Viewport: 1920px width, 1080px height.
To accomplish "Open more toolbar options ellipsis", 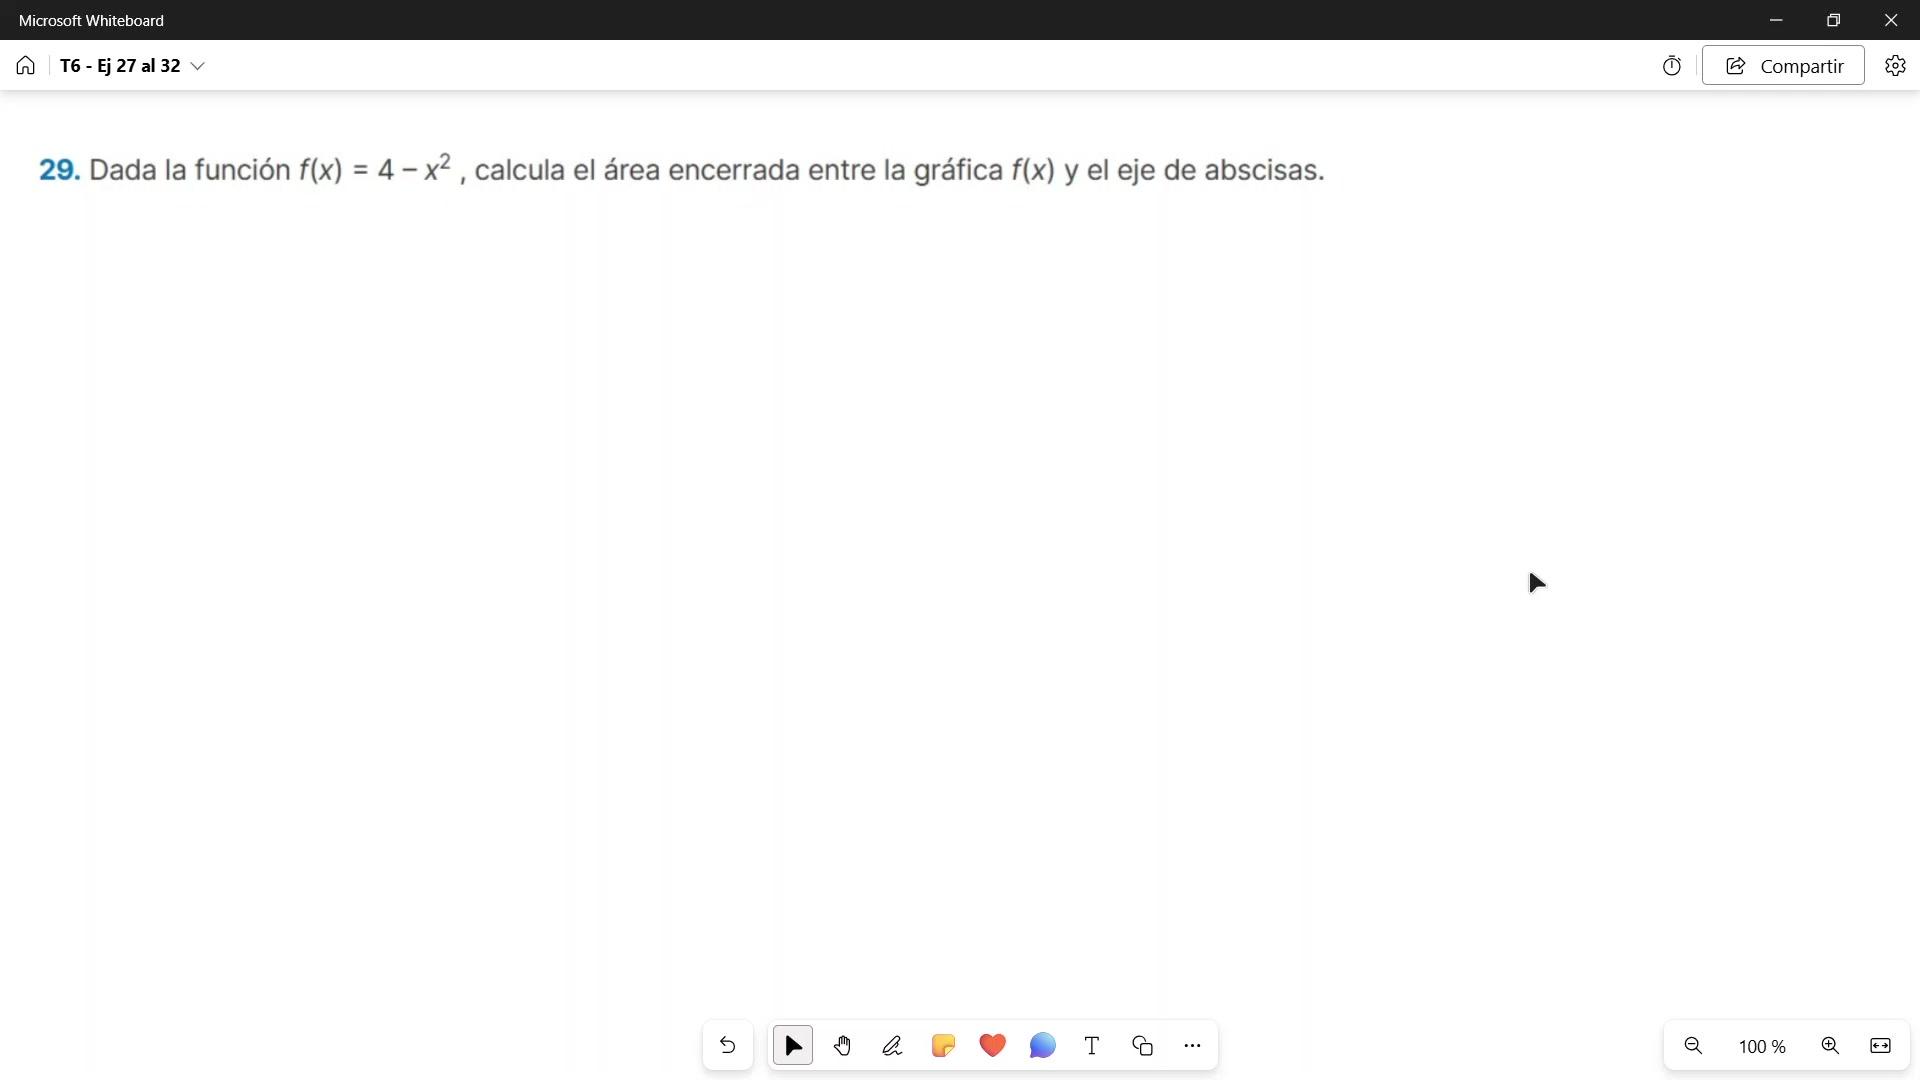I will tap(1192, 1046).
